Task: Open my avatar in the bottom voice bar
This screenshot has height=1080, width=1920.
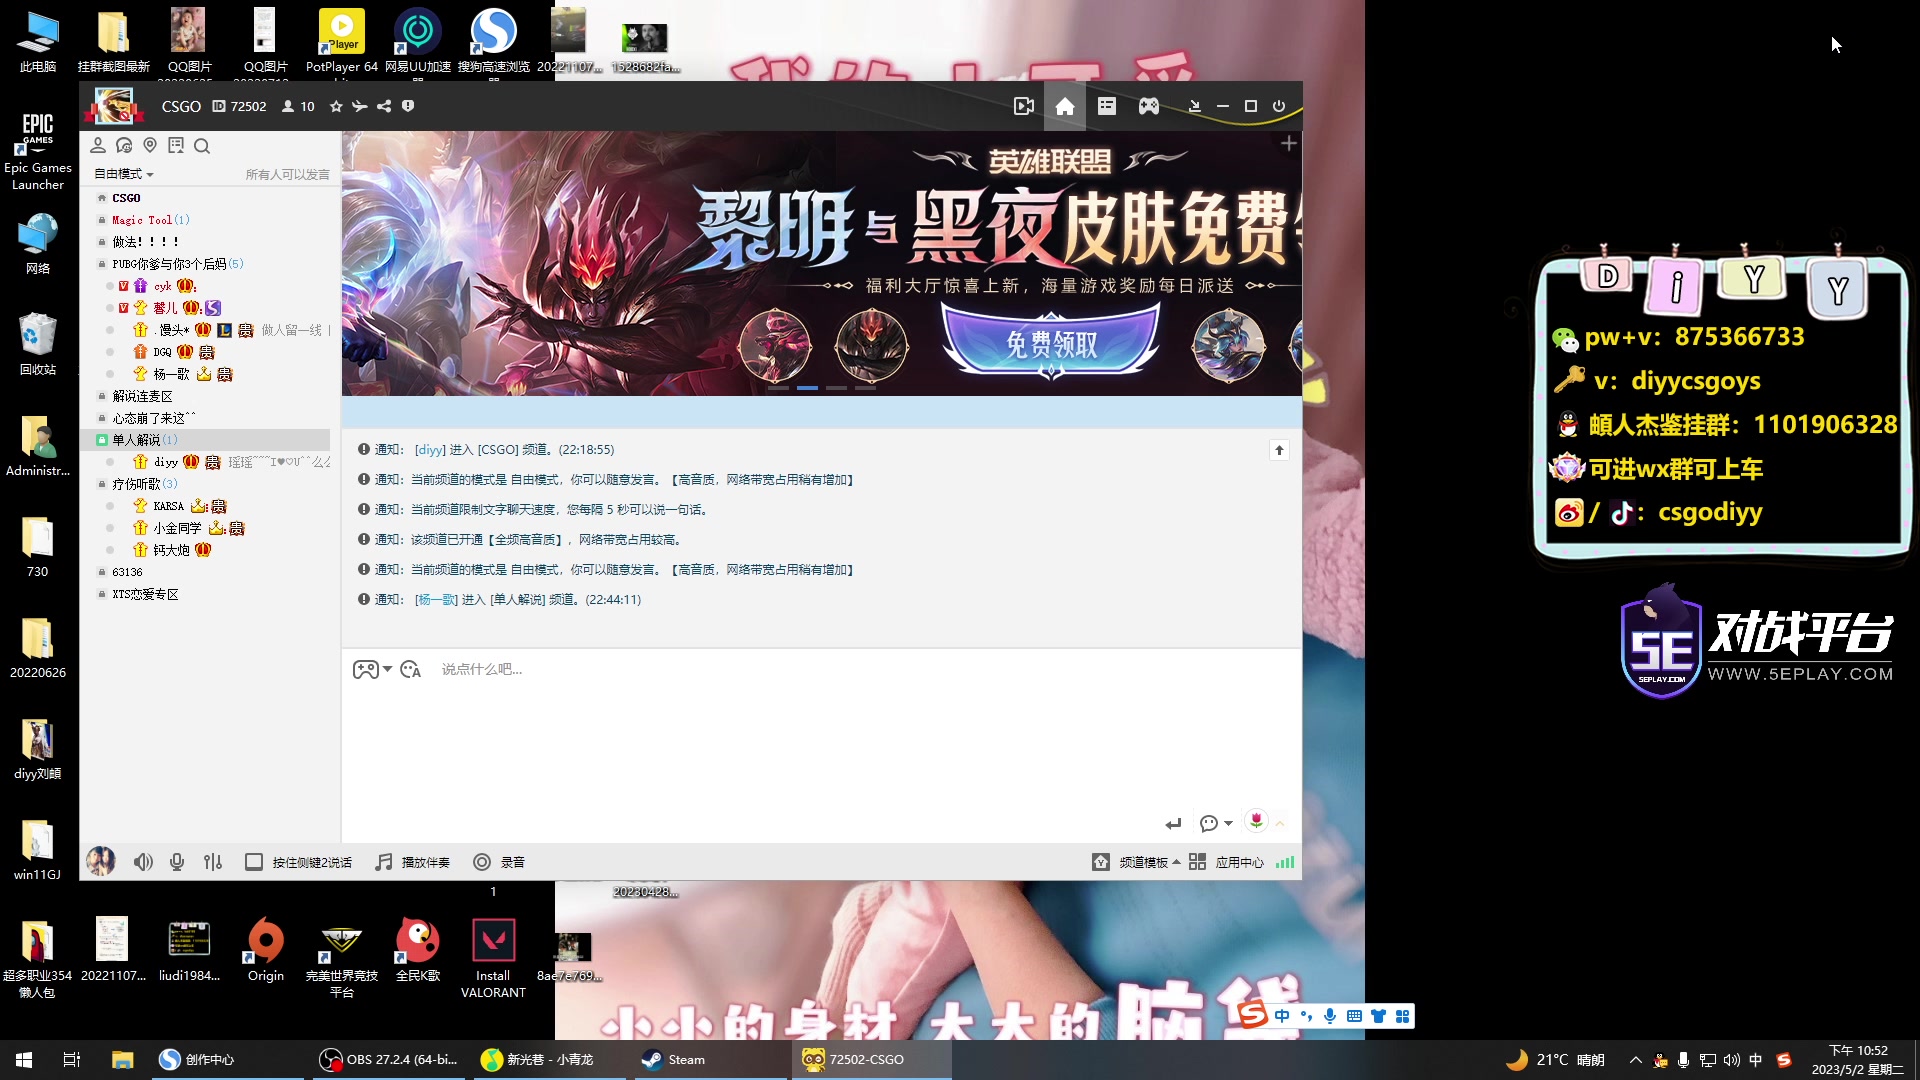Action: pyautogui.click(x=101, y=861)
